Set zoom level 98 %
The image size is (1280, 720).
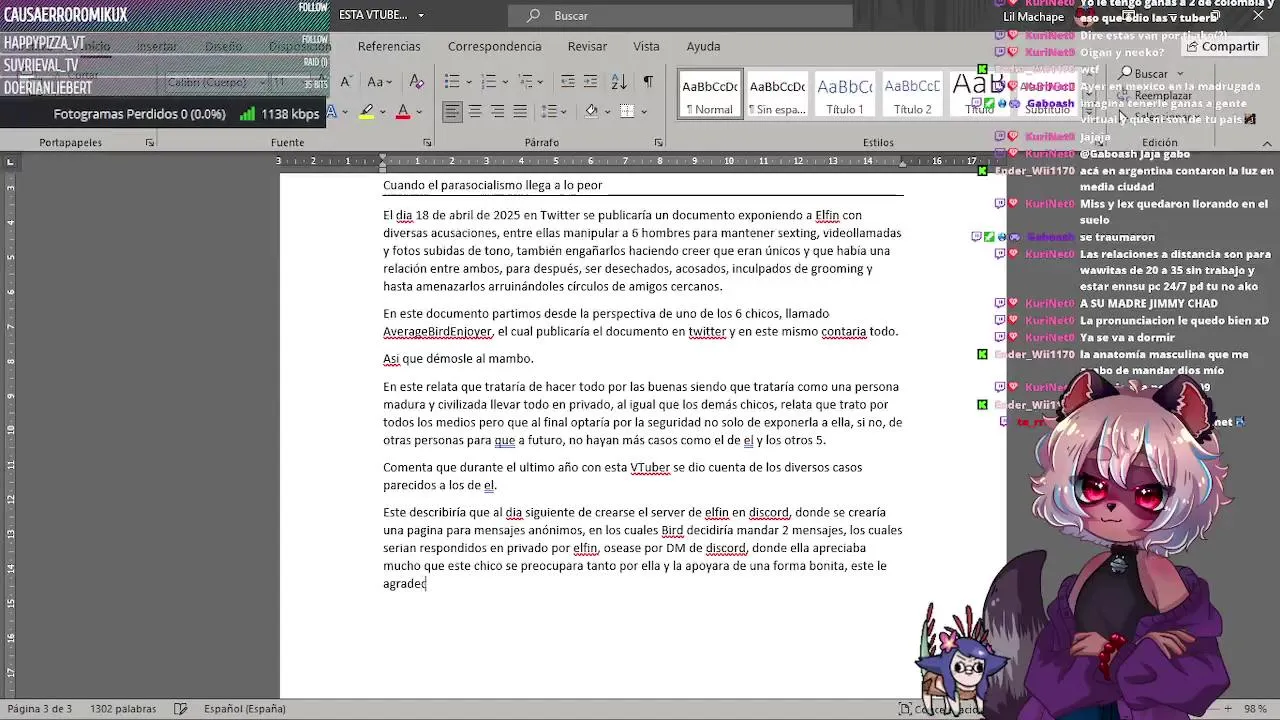point(1255,709)
